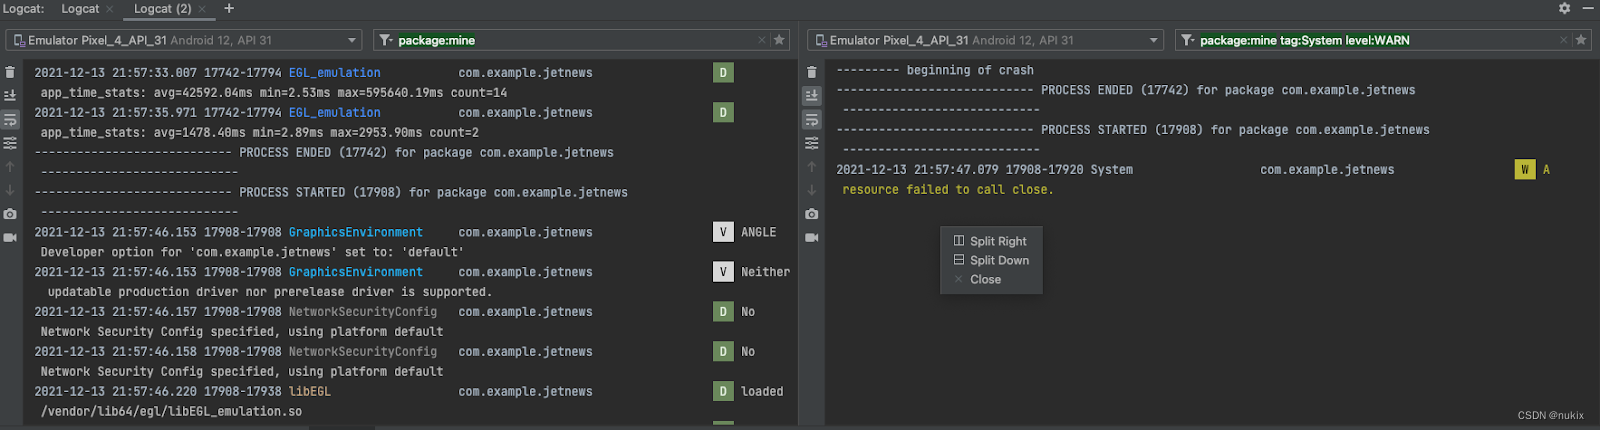Click the yellow W level badge
Screen dimensions: 1600x430
[1525, 169]
